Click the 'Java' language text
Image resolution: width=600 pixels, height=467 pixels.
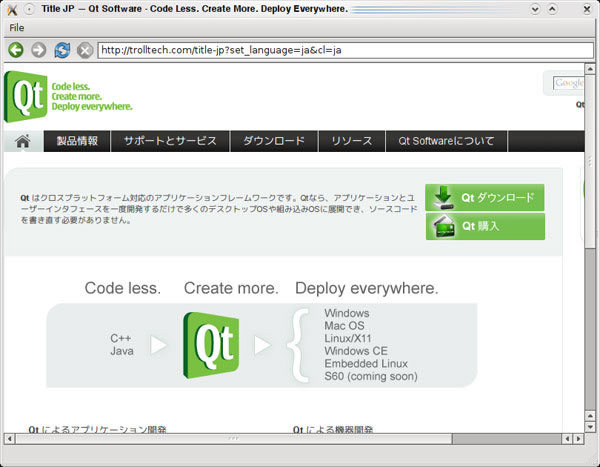tap(122, 351)
